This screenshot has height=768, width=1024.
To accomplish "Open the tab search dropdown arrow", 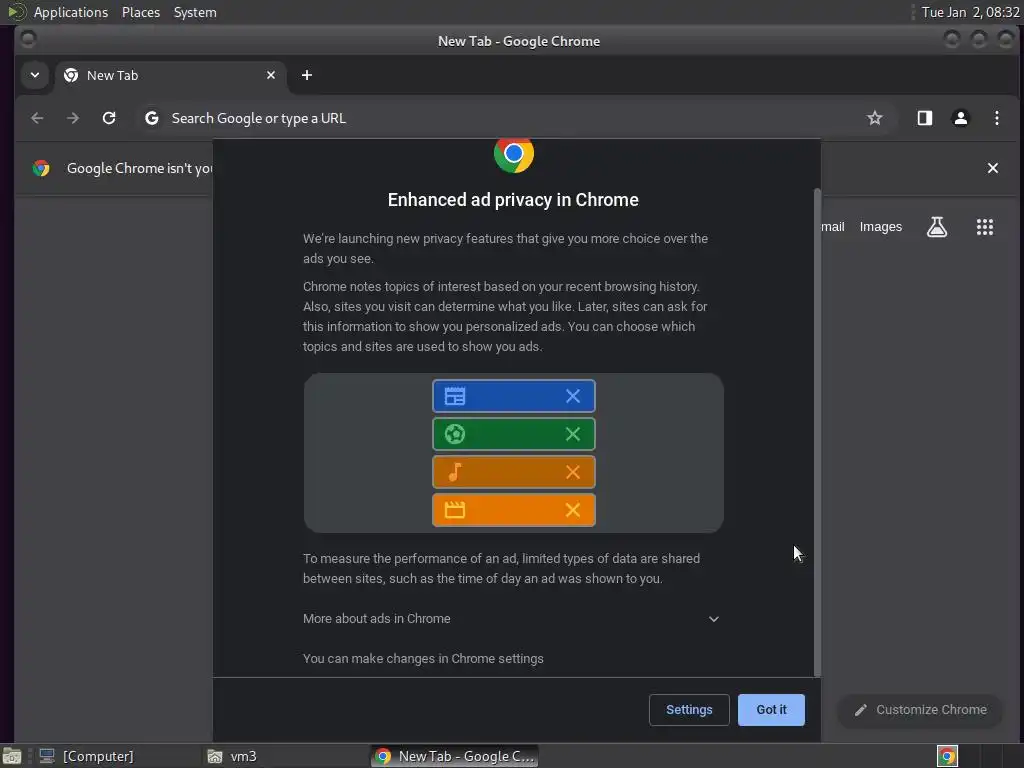I will click(x=35, y=75).
